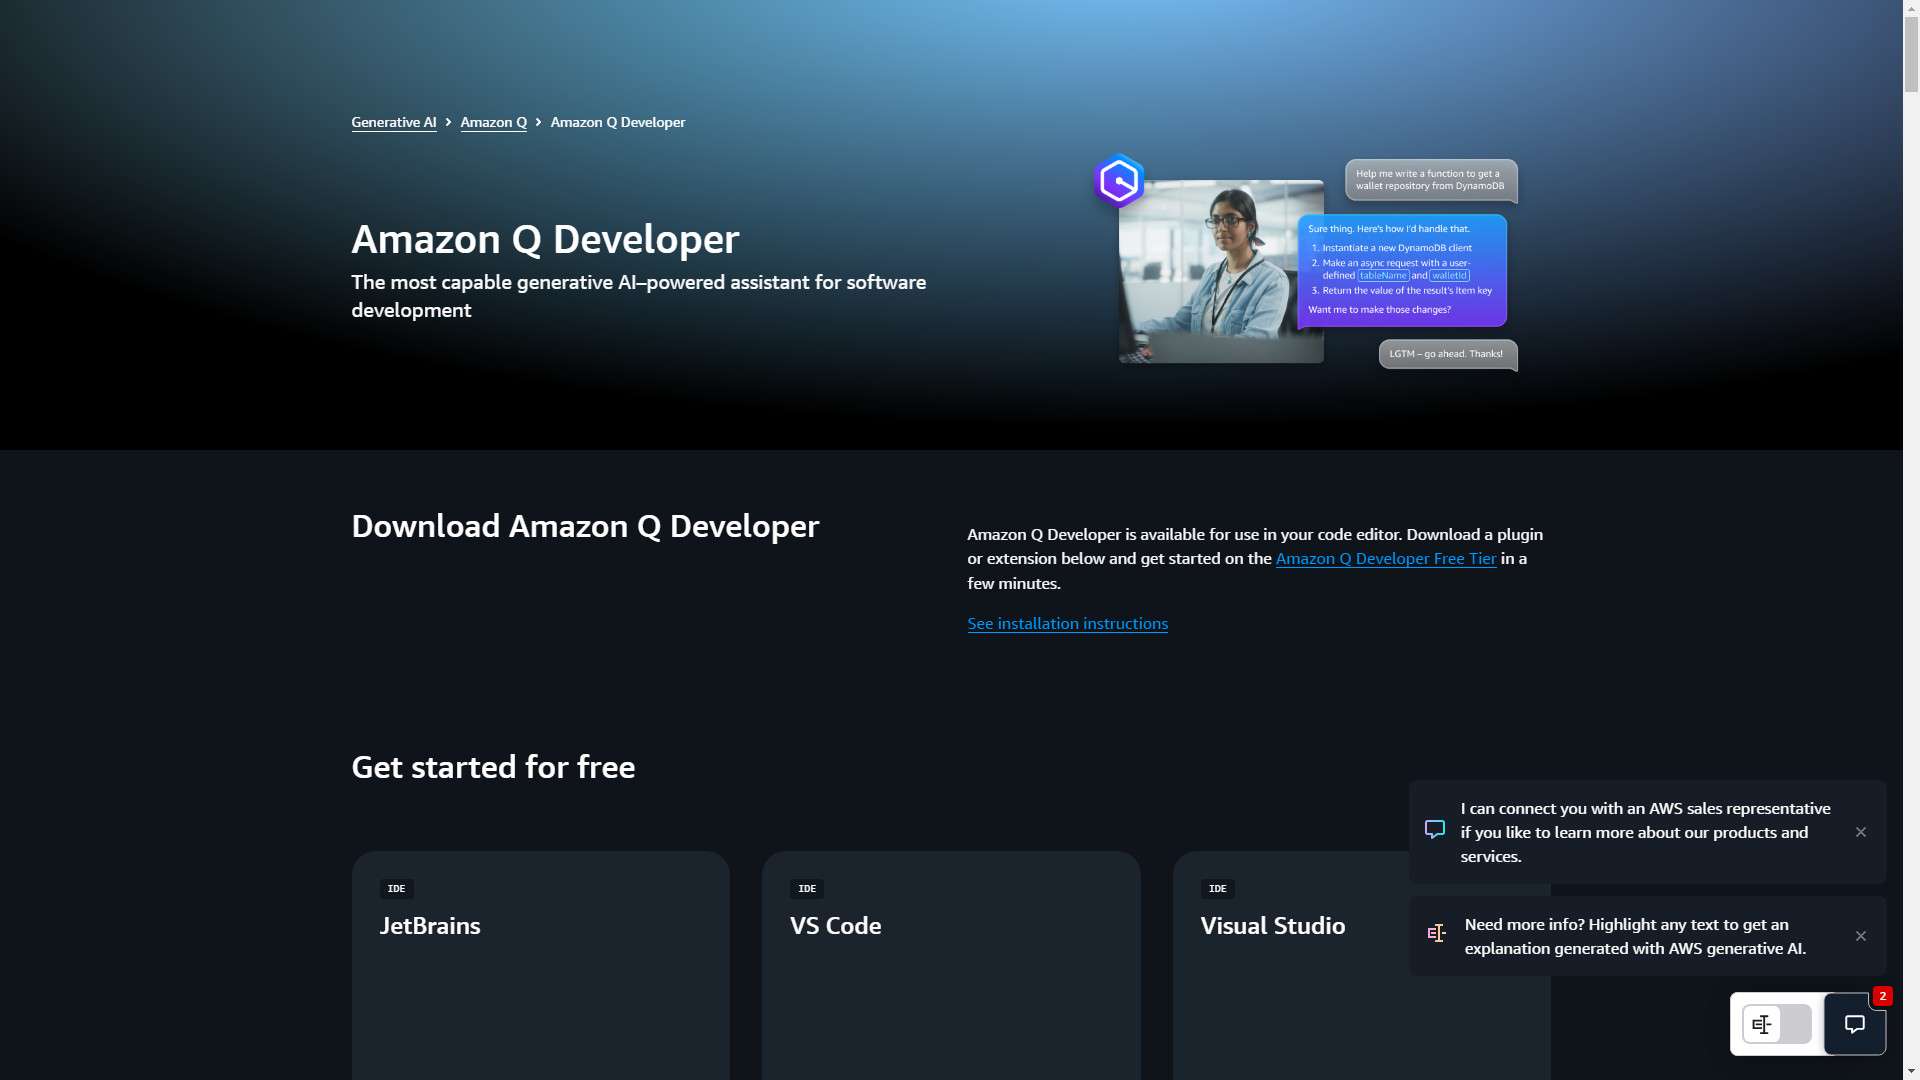Click the Amazon Q hexagon logo icon

coord(1119,181)
